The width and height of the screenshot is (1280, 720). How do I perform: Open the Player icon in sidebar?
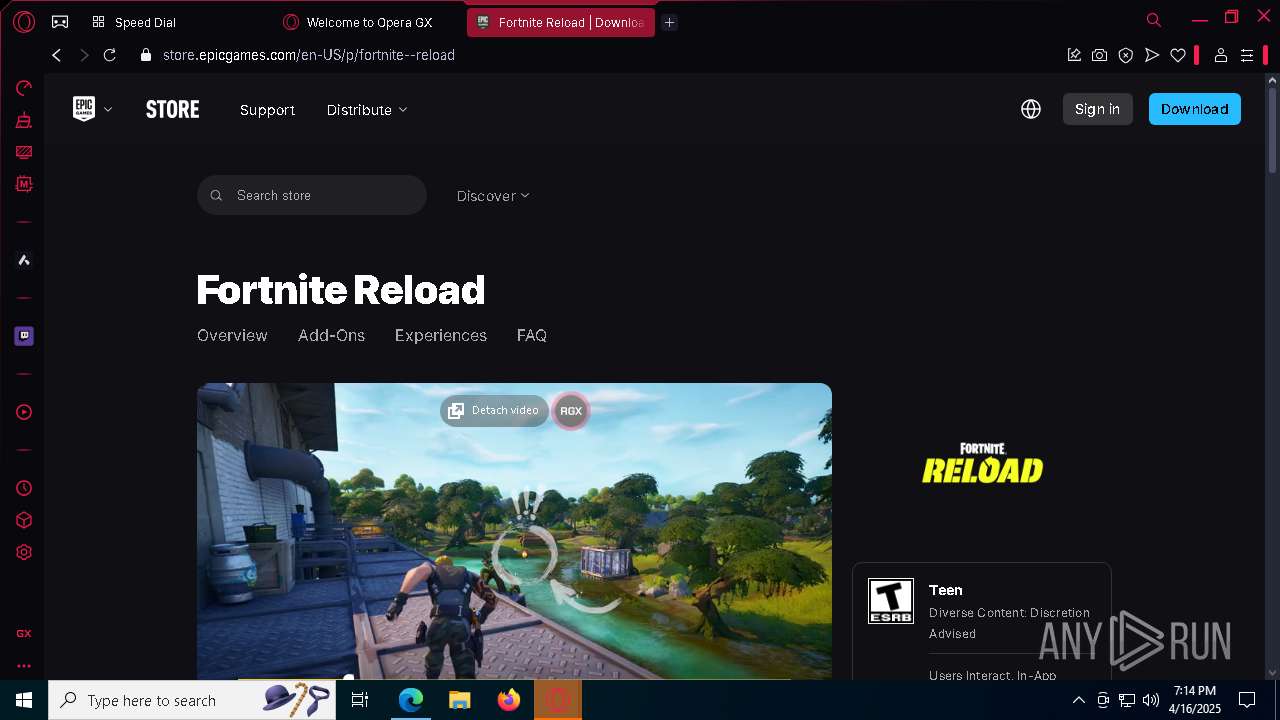tap(24, 412)
